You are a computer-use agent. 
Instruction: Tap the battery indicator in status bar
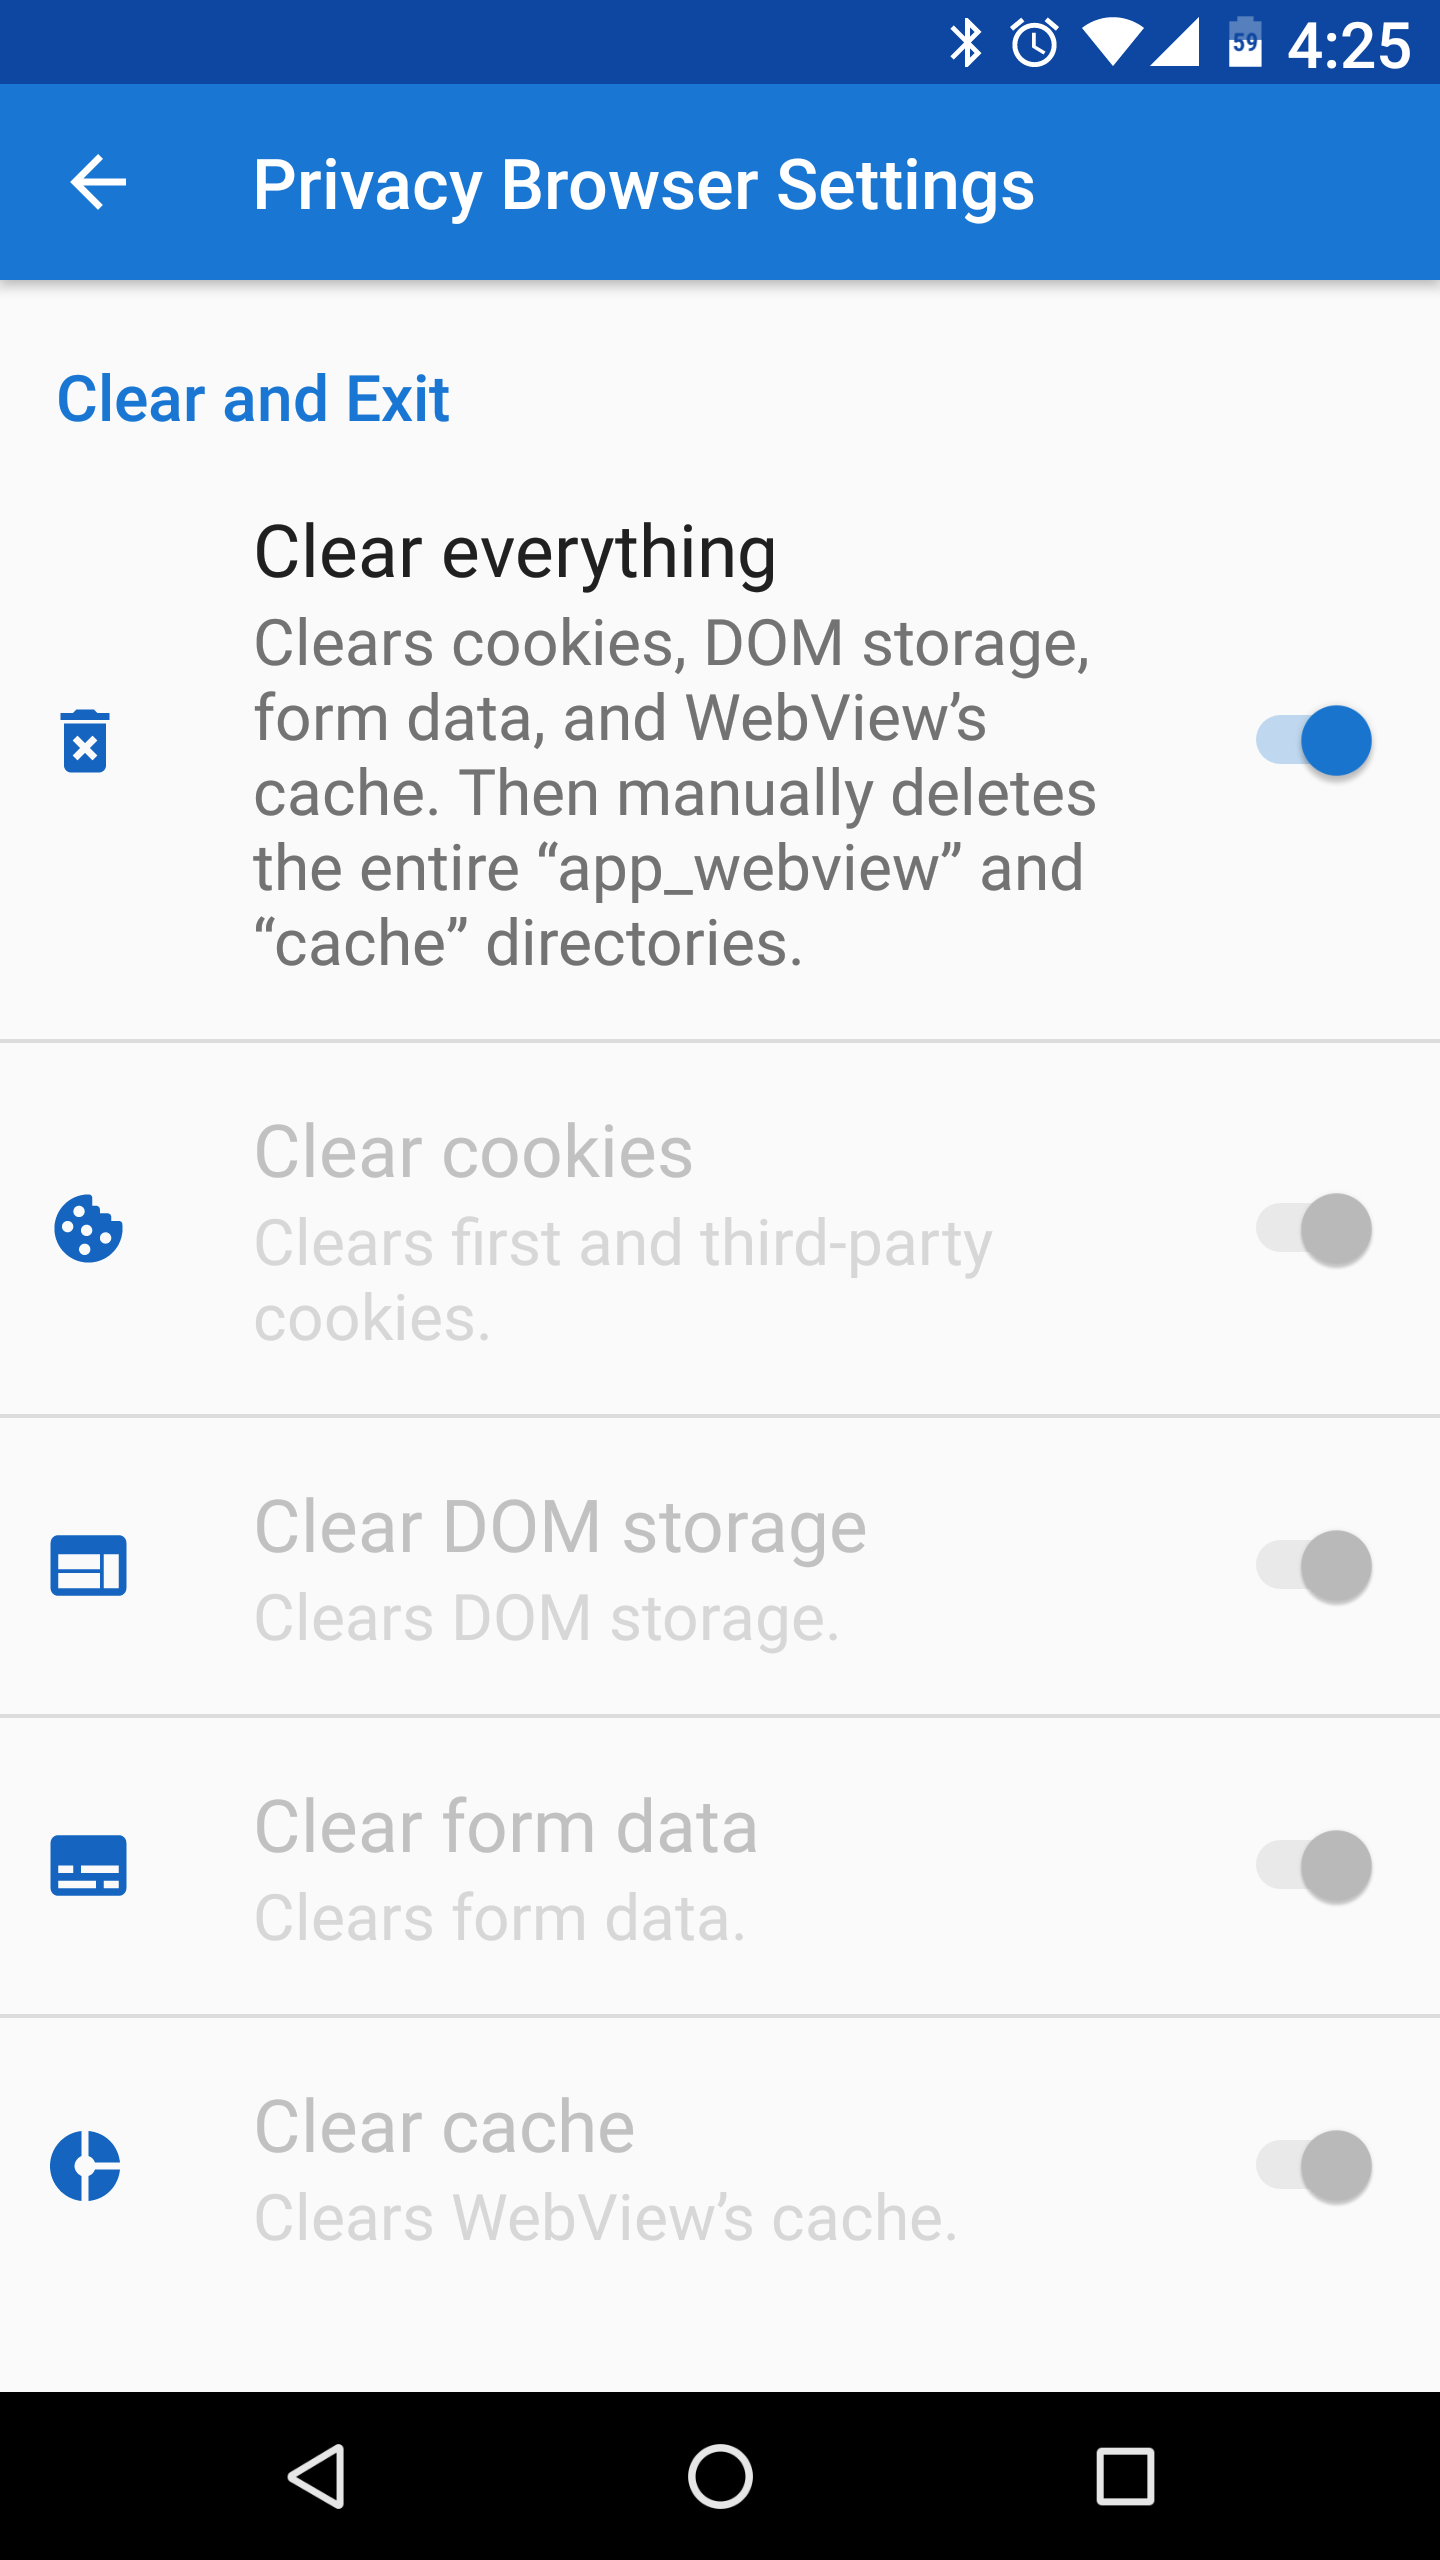[1245, 44]
